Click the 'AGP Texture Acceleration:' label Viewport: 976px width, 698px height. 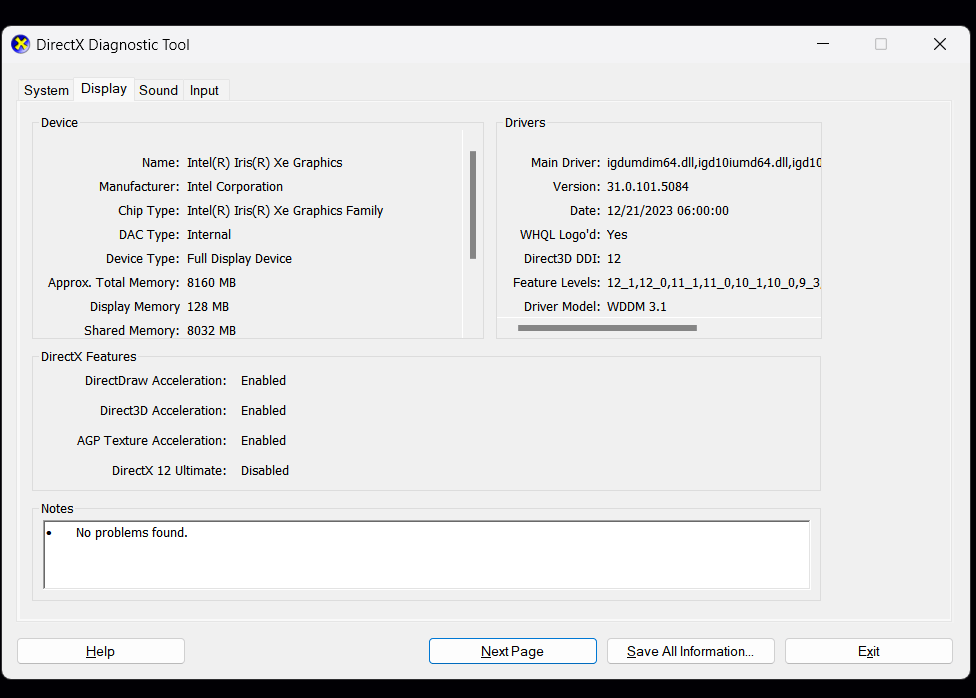(151, 440)
